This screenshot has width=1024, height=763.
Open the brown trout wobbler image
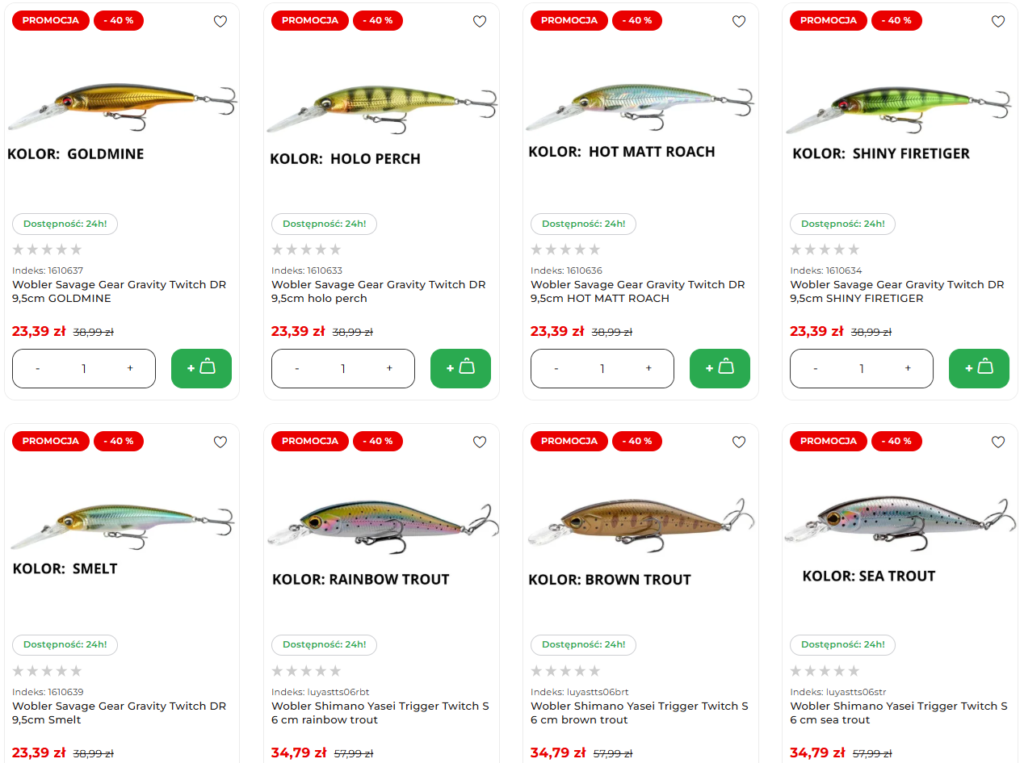(x=640, y=524)
